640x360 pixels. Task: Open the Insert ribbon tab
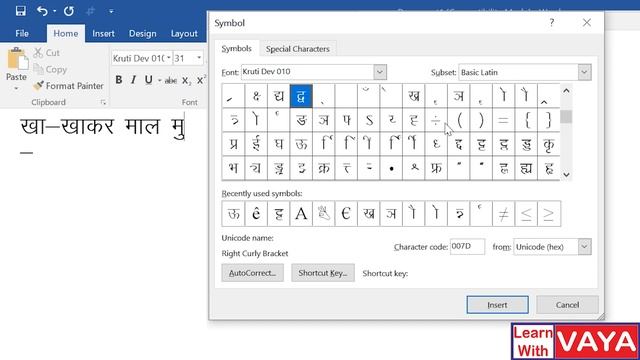click(x=103, y=33)
